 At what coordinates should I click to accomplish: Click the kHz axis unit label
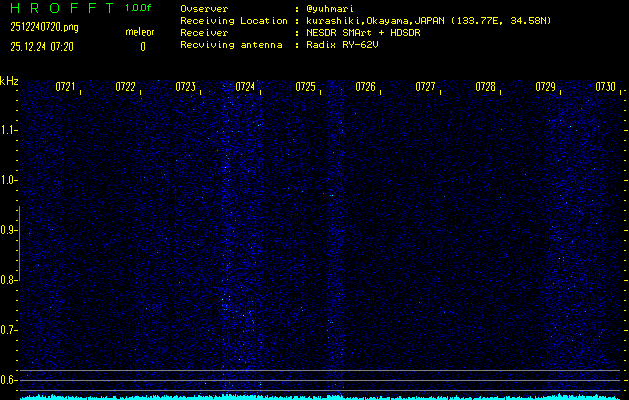click(x=9, y=81)
